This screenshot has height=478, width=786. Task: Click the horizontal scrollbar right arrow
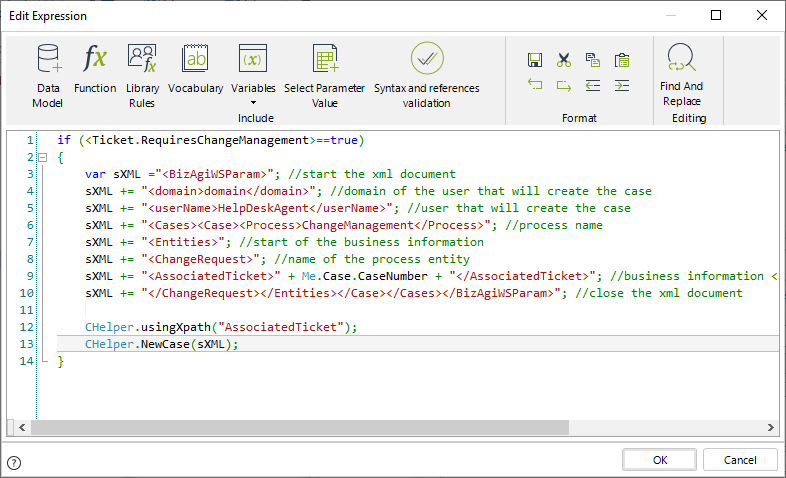(770, 427)
